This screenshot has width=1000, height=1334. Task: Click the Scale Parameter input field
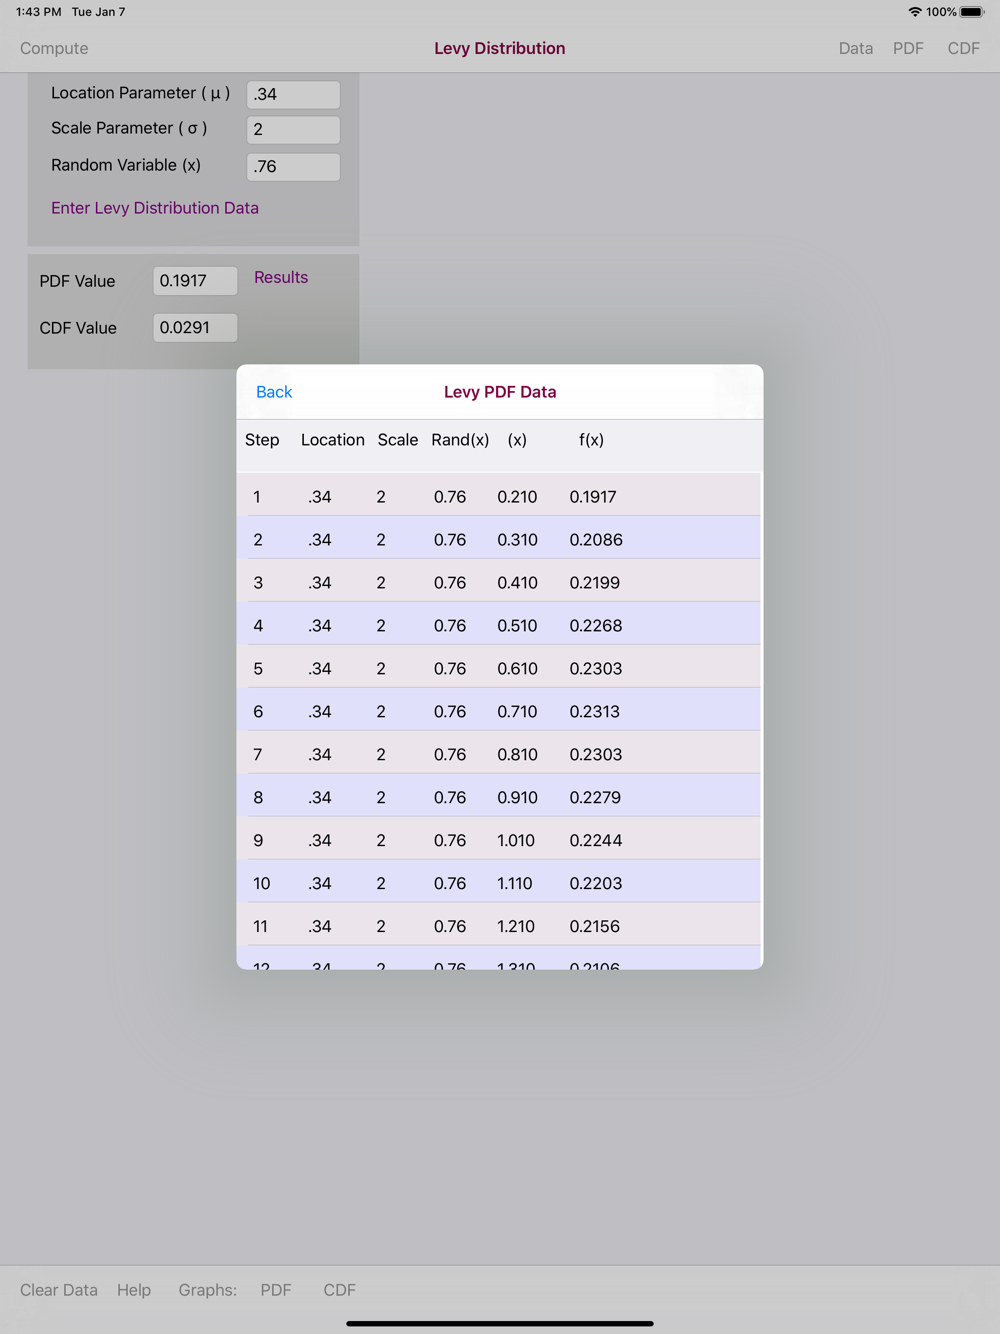coord(293,130)
